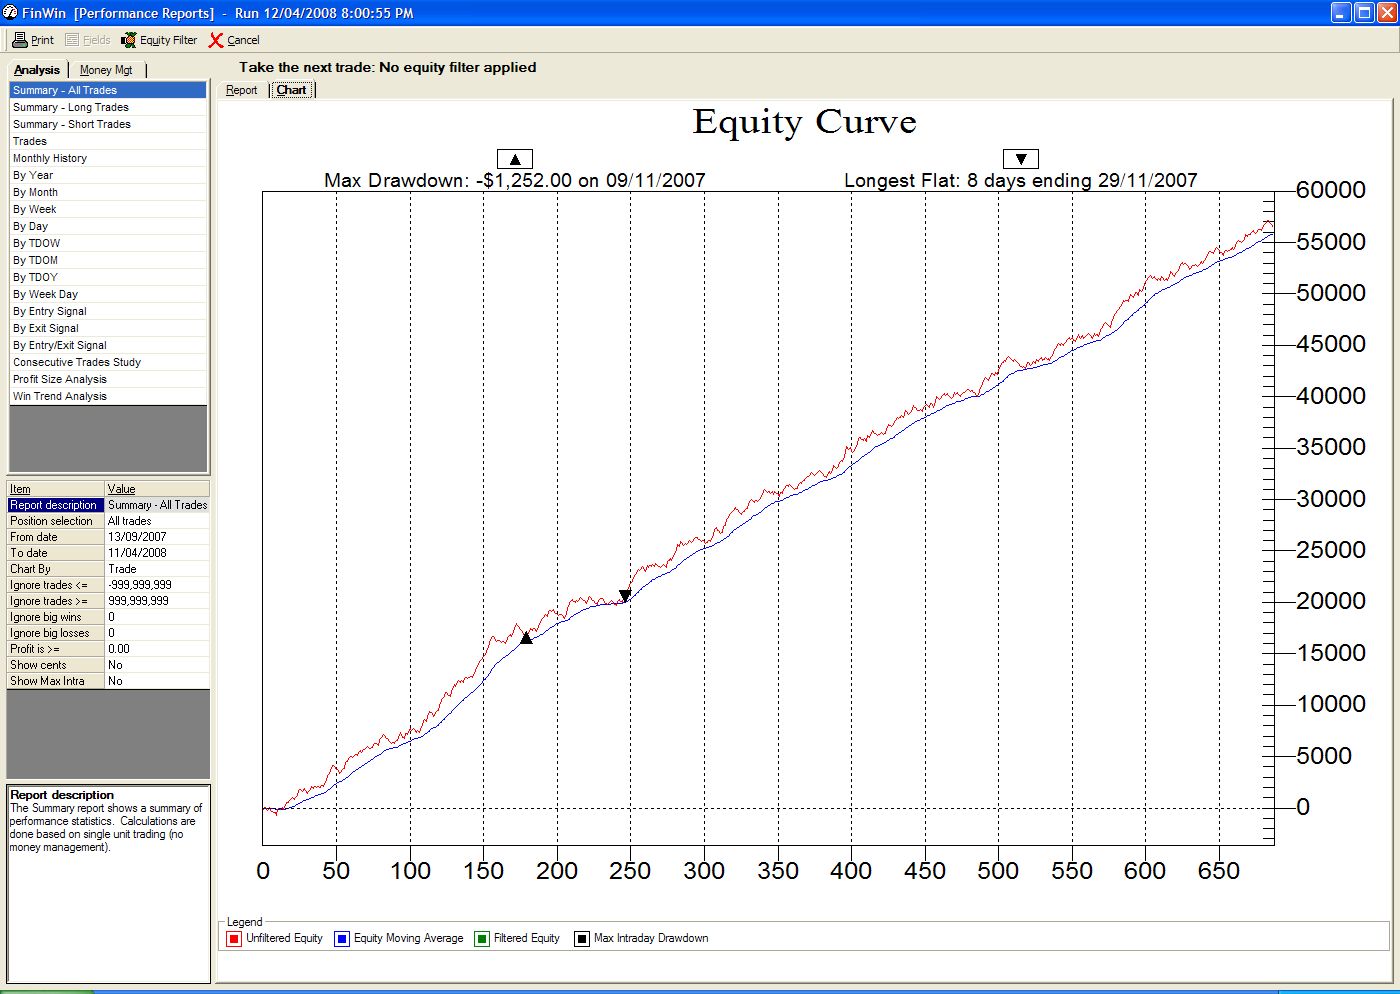
Task: Edit the From date value 13/09/2007
Action: coord(157,537)
